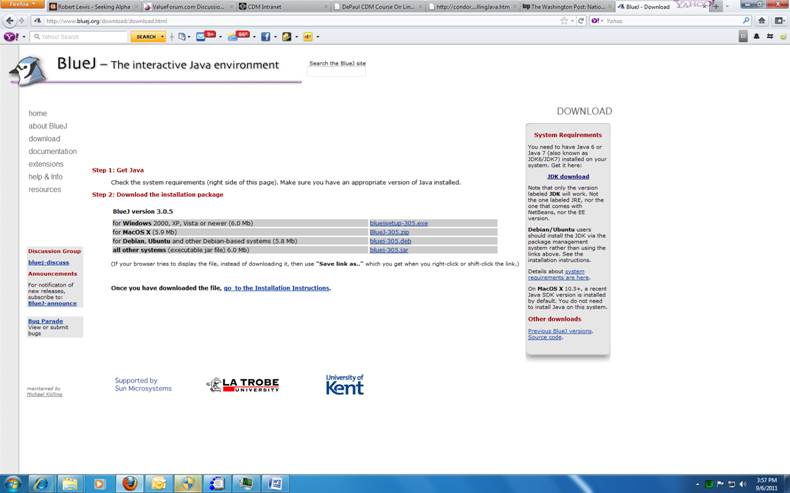Click the bell icon at toolbar right
Viewport: 790px width, 493px height.
pos(756,37)
